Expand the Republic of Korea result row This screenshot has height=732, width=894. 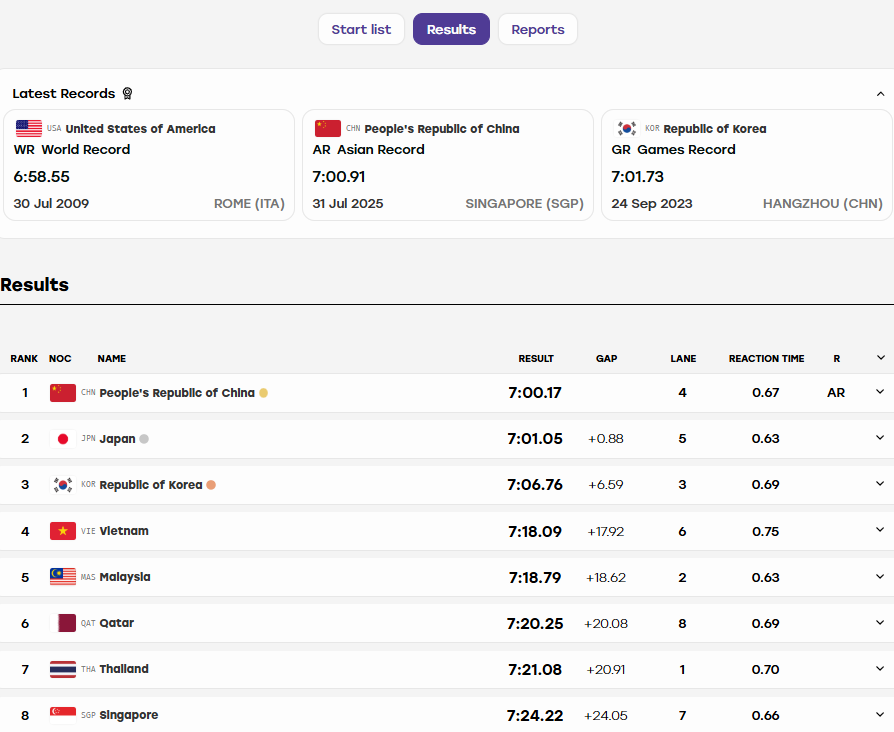pos(880,484)
